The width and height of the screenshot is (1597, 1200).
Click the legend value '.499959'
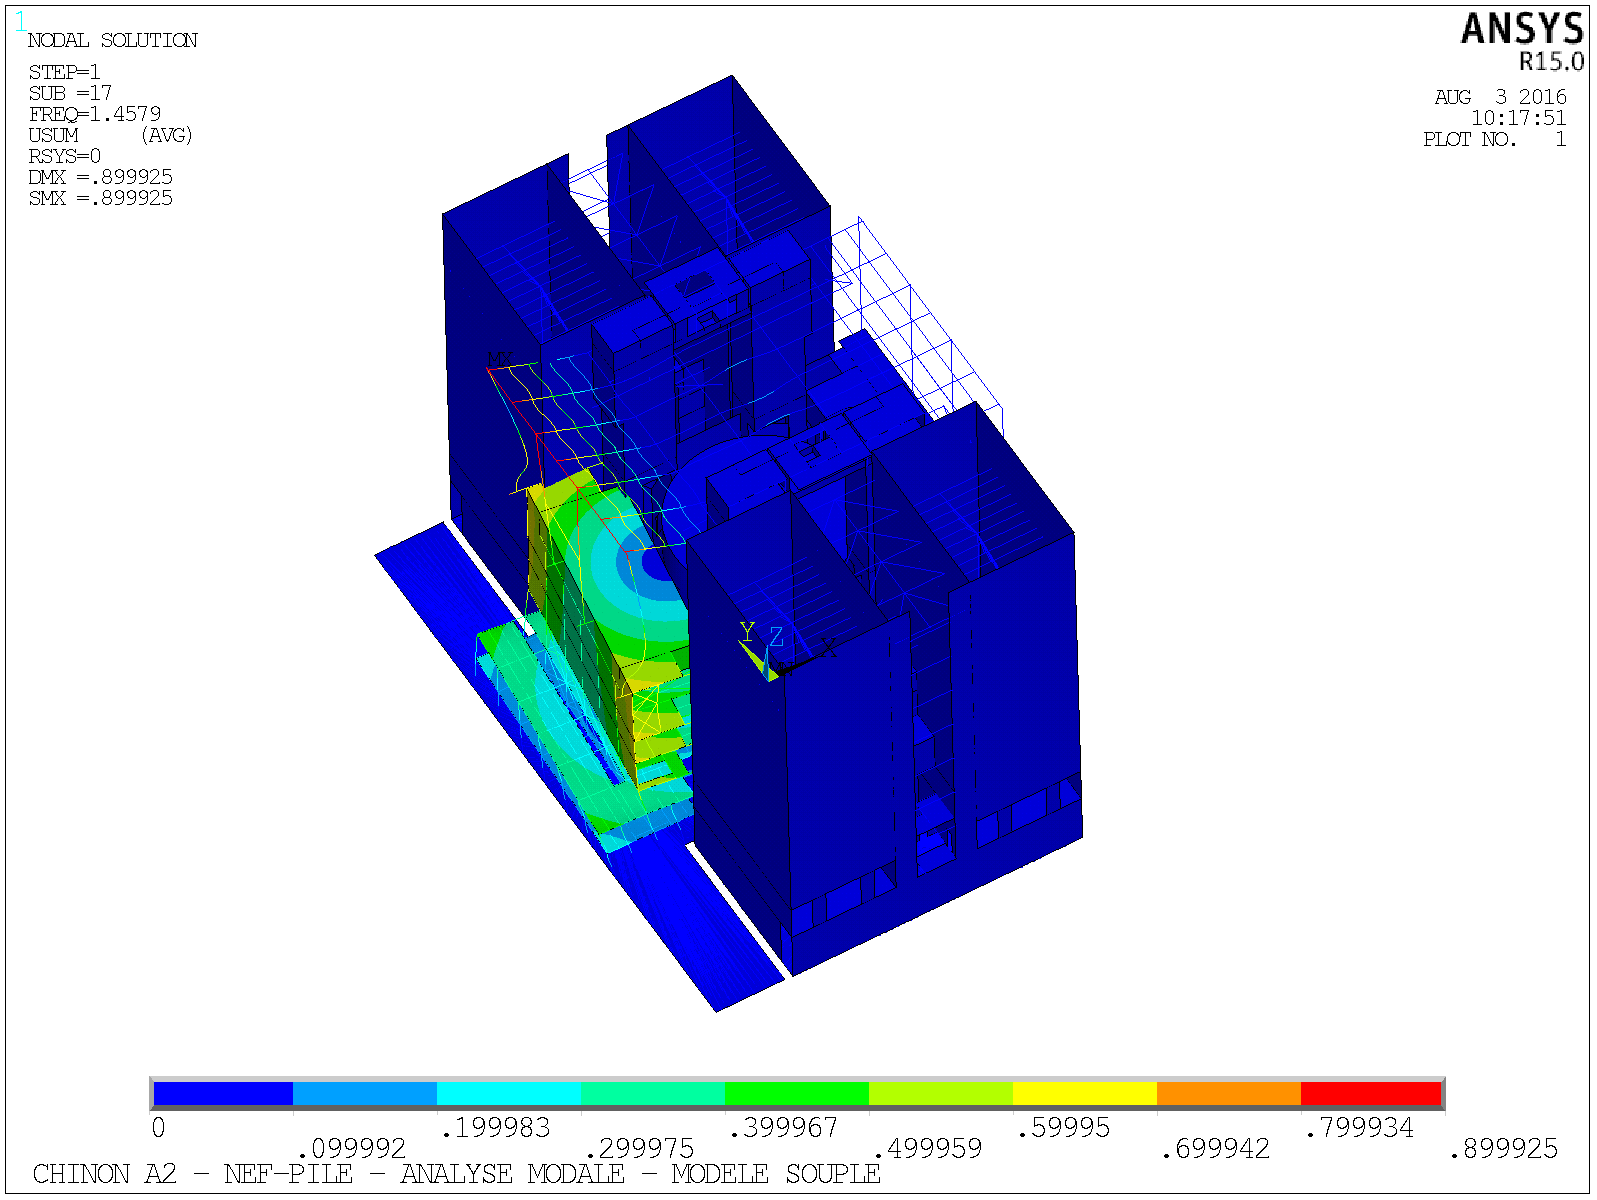pyautogui.click(x=928, y=1149)
